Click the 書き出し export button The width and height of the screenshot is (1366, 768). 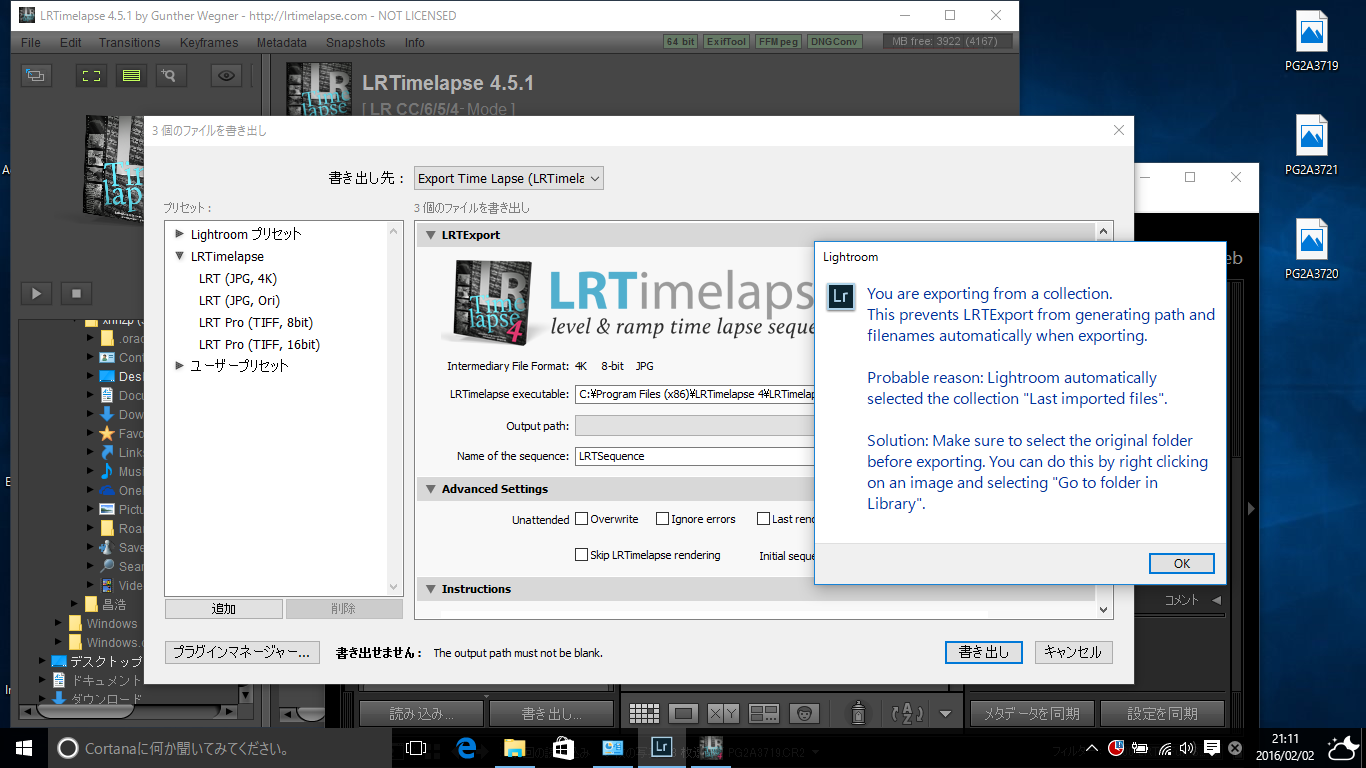point(984,652)
